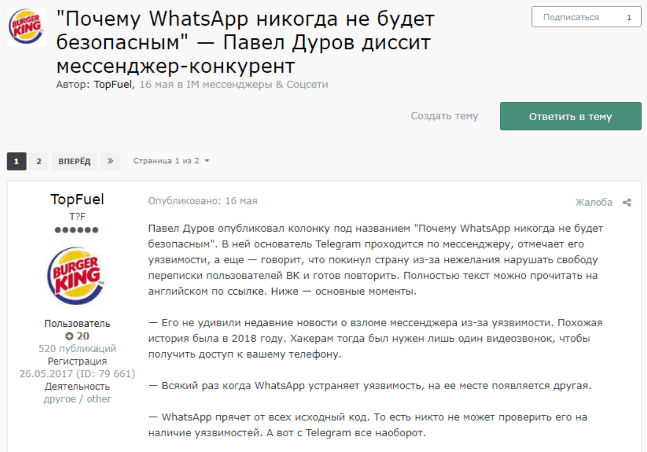Screen dimensions: 647x452
Task: Open IM мессенджеры & Соцсети forum link
Action: (x=257, y=85)
